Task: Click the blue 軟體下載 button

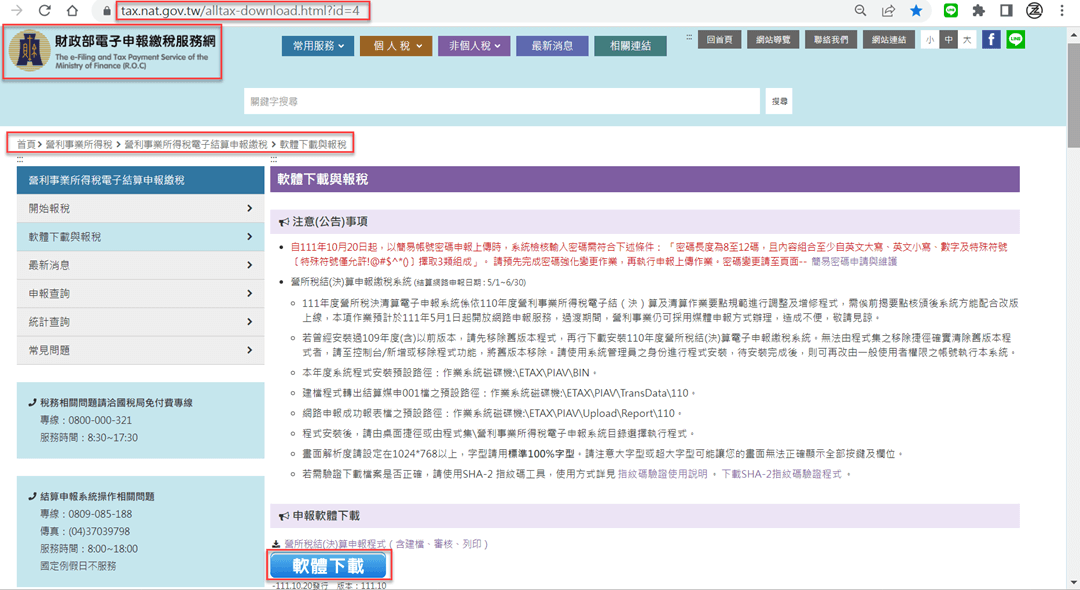Action: 329,566
